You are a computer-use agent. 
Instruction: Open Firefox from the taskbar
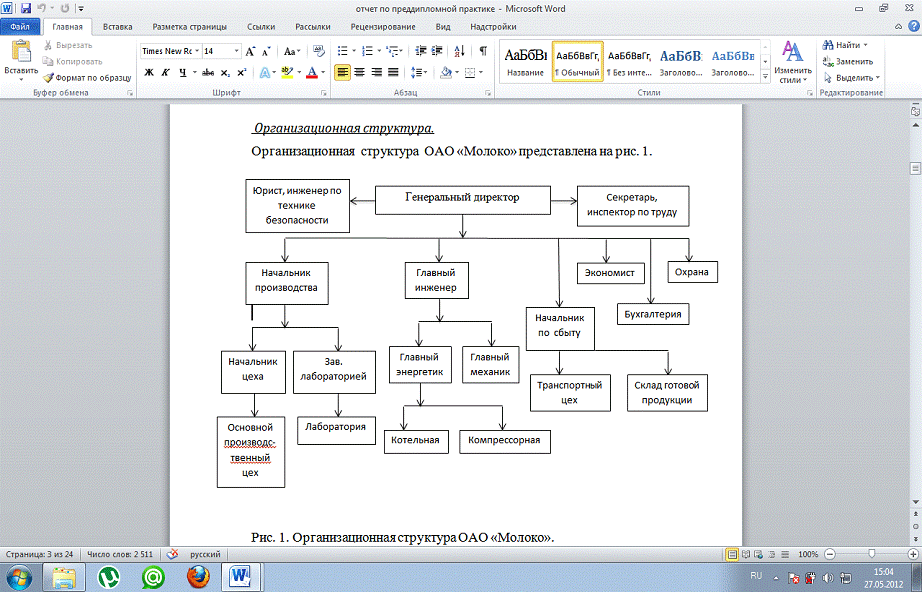[x=198, y=576]
